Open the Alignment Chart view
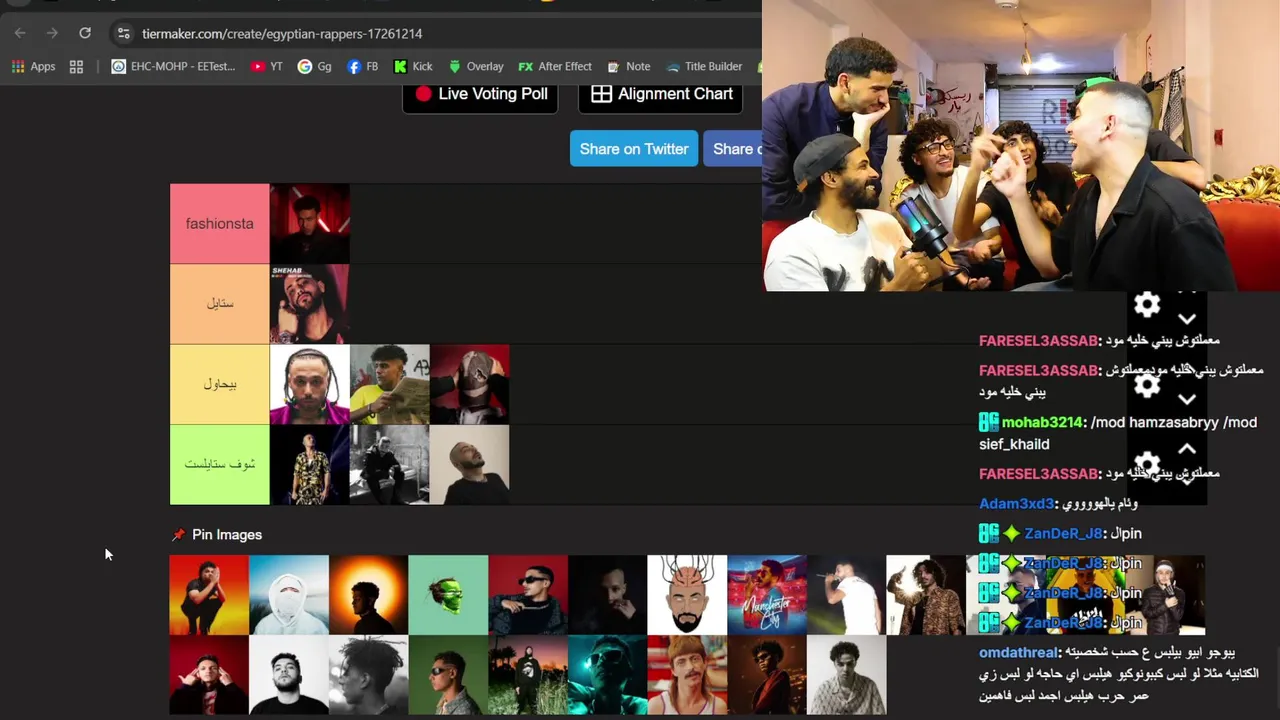1280x720 pixels. [661, 94]
